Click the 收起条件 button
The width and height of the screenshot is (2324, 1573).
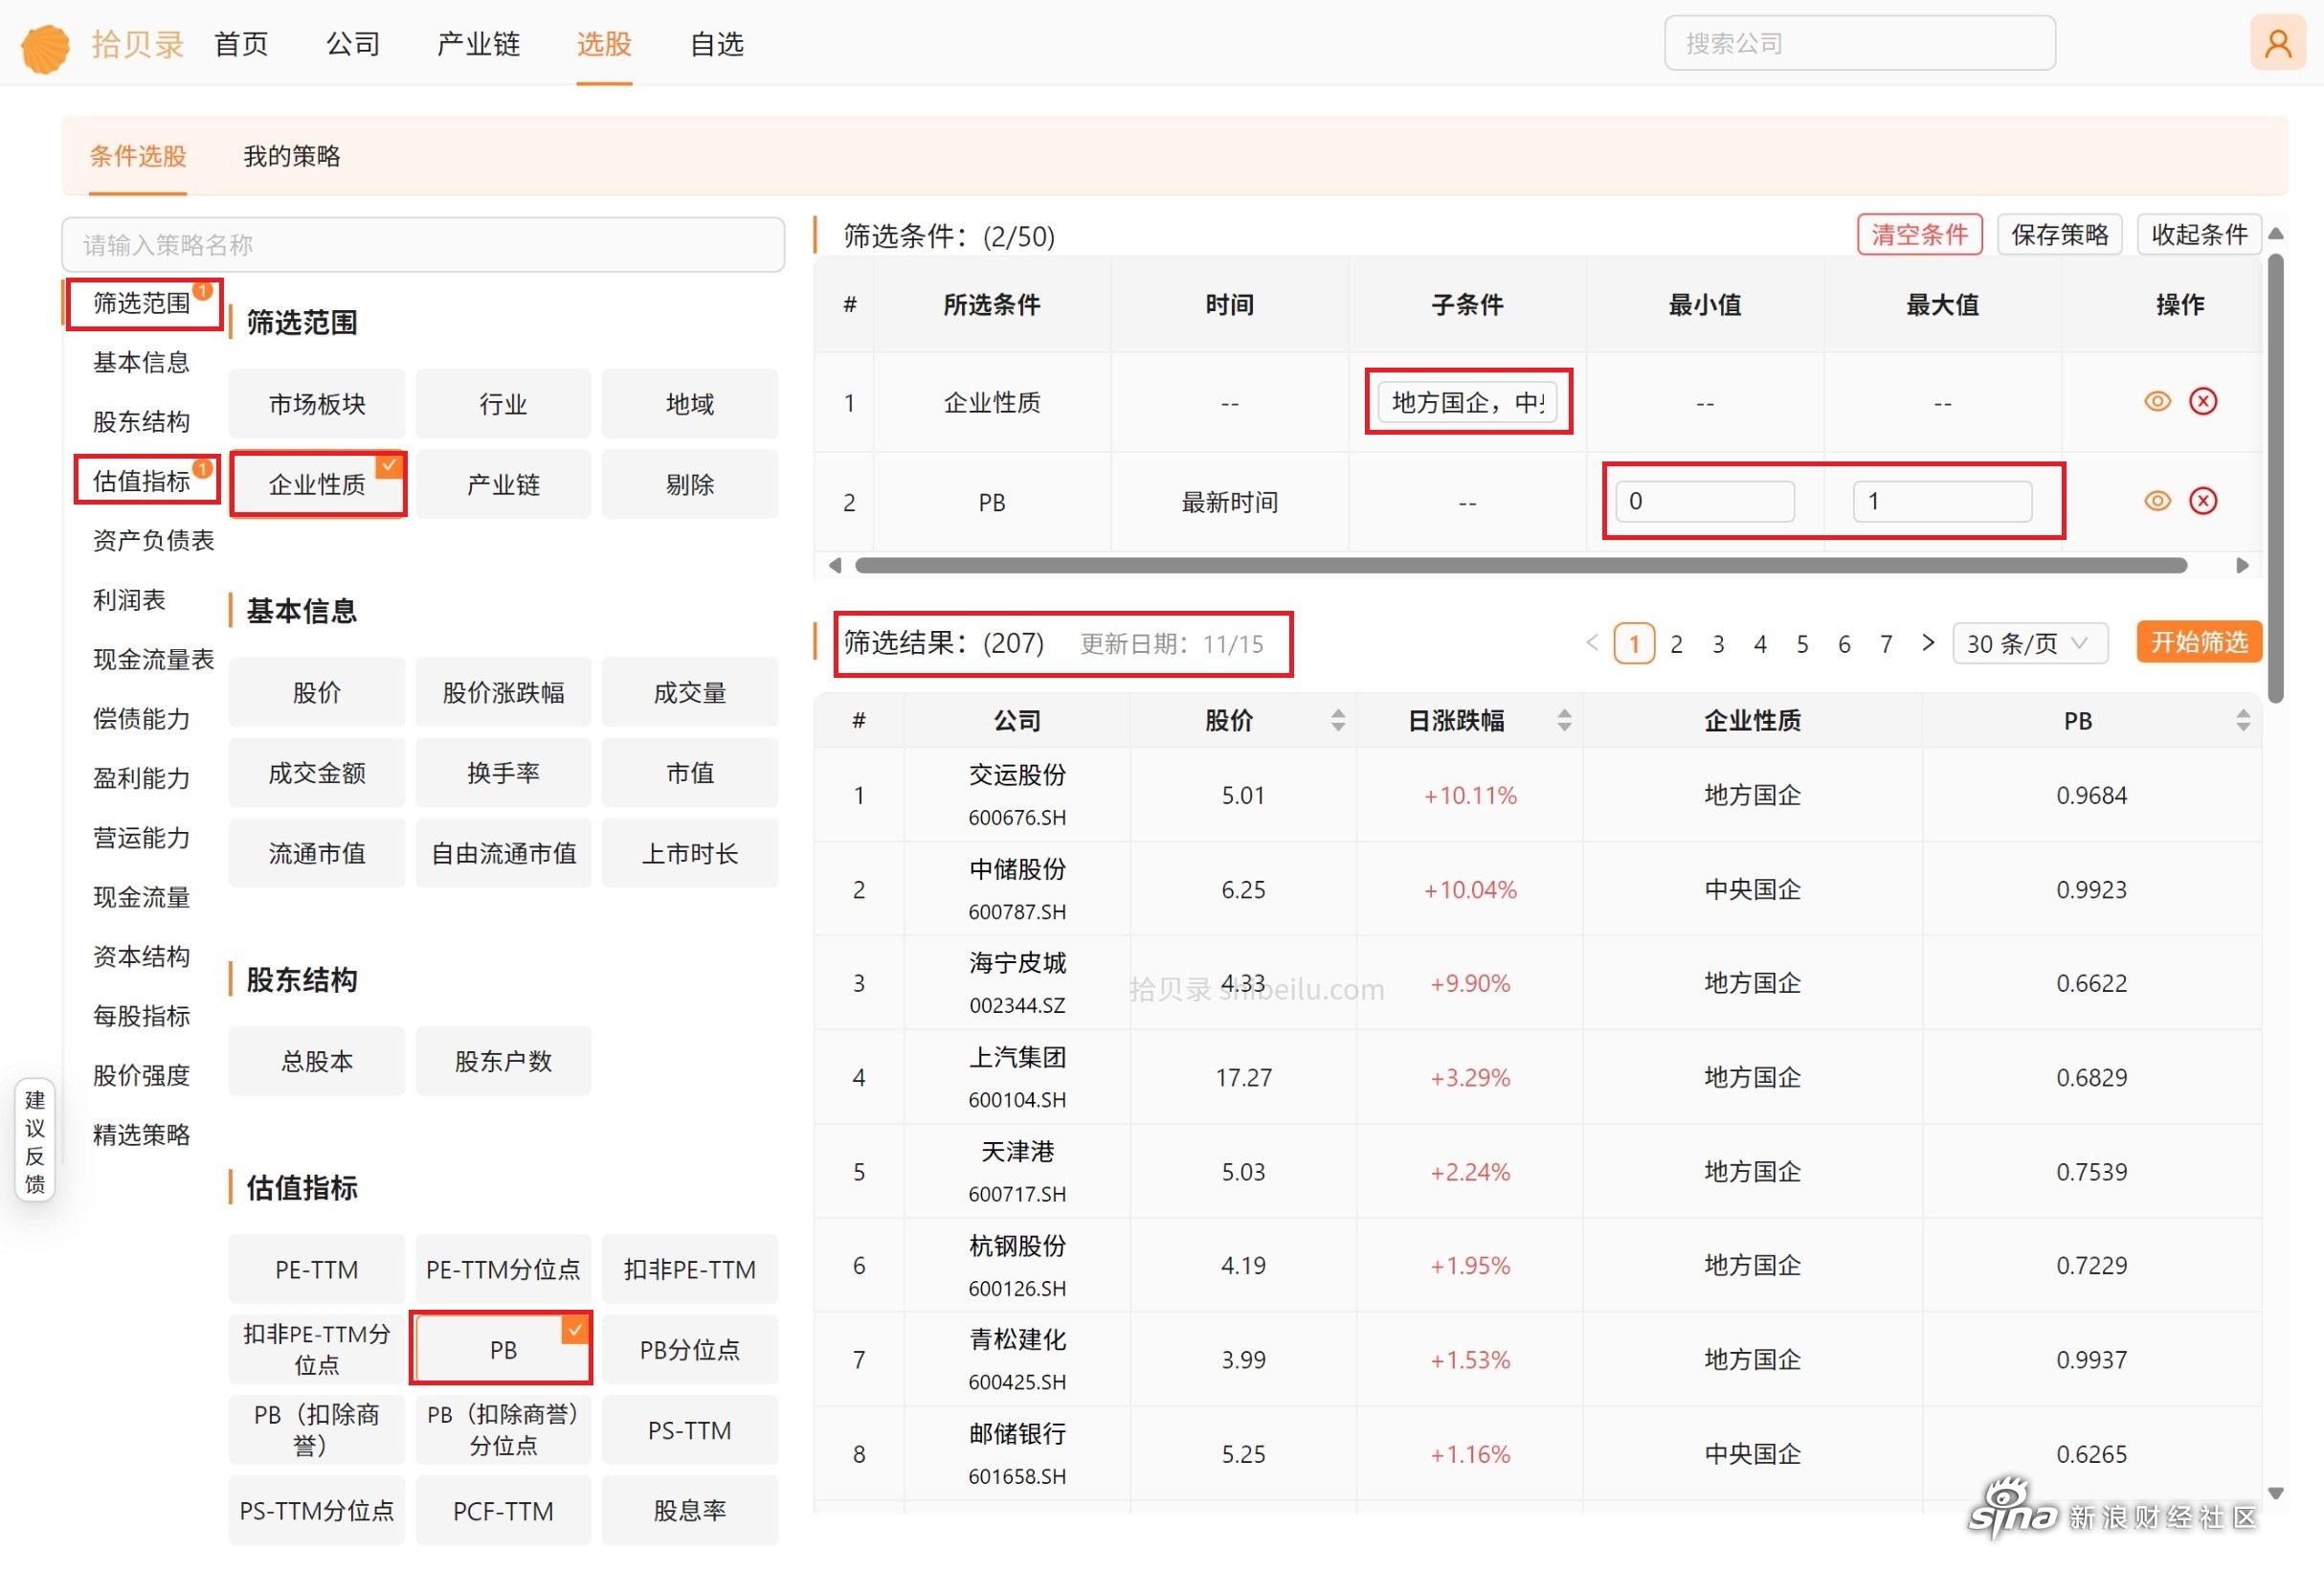[x=2199, y=235]
